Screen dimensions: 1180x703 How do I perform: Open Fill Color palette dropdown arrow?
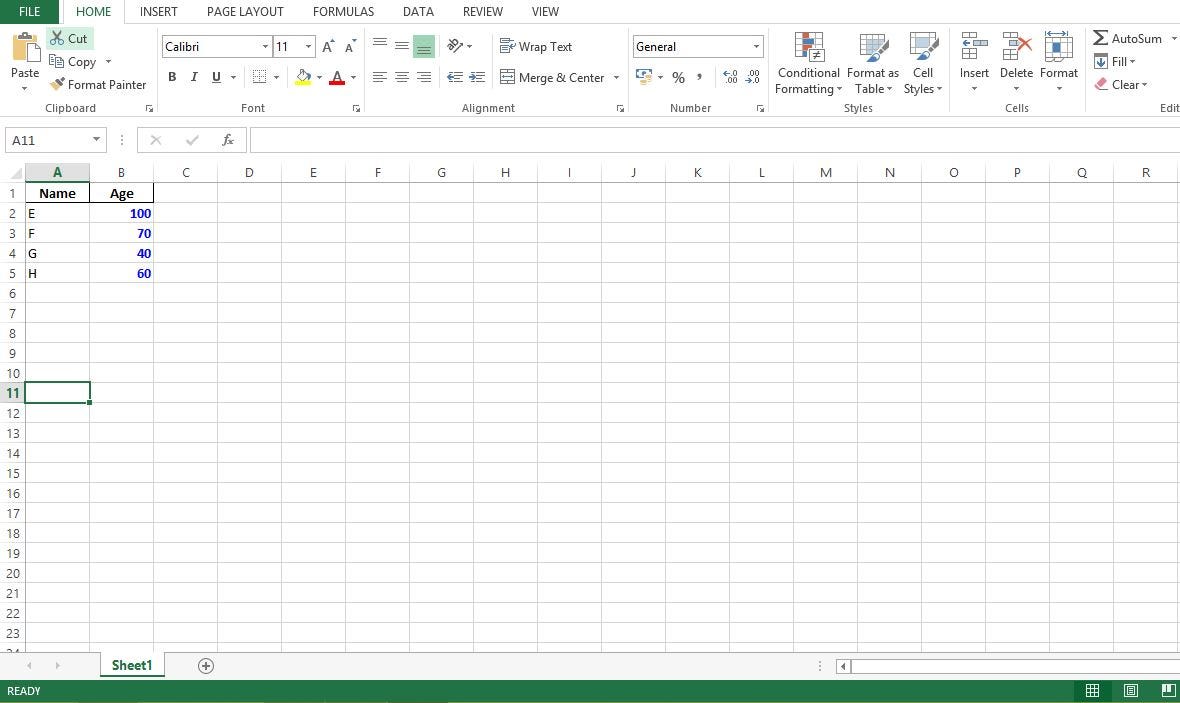coord(319,78)
